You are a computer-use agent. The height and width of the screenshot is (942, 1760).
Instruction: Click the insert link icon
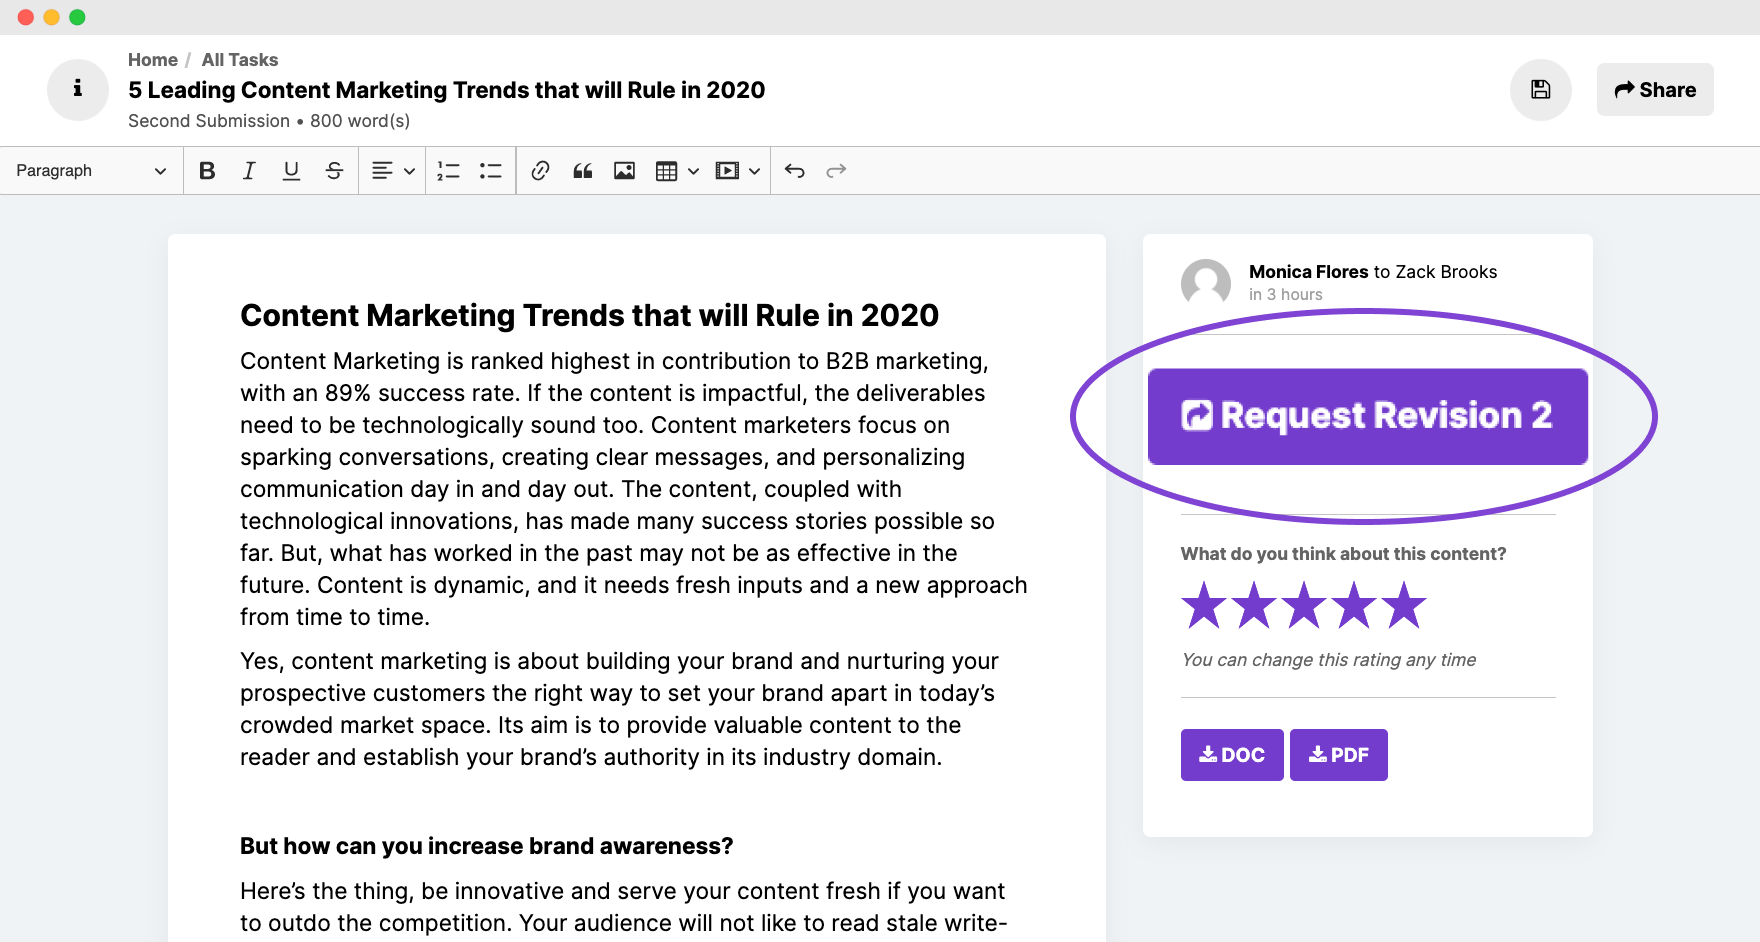[x=540, y=171]
